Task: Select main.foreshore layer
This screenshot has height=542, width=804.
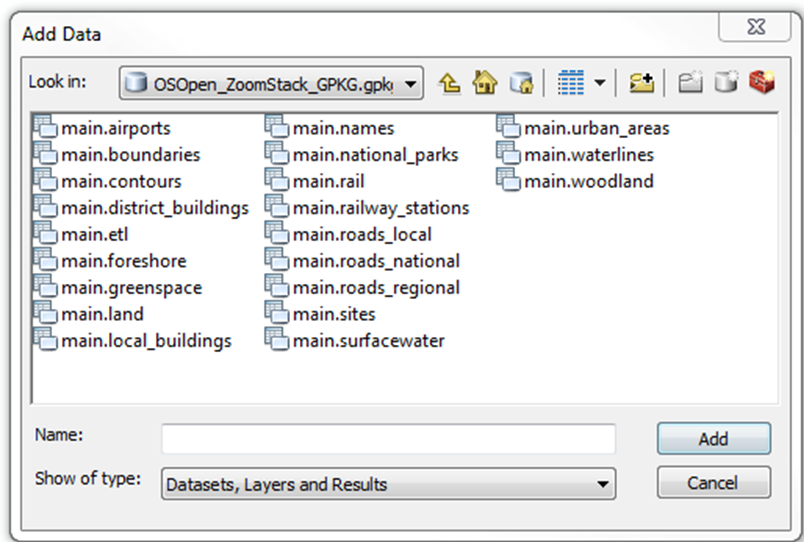Action: pos(110,261)
